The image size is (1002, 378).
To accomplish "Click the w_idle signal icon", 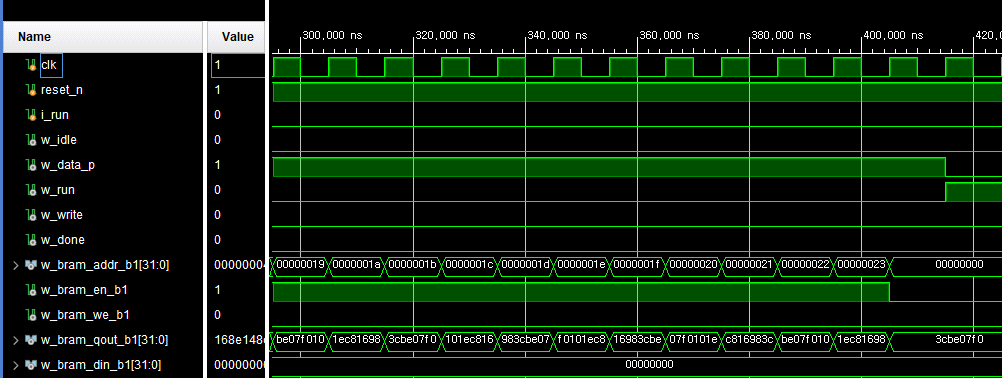I will (31, 140).
